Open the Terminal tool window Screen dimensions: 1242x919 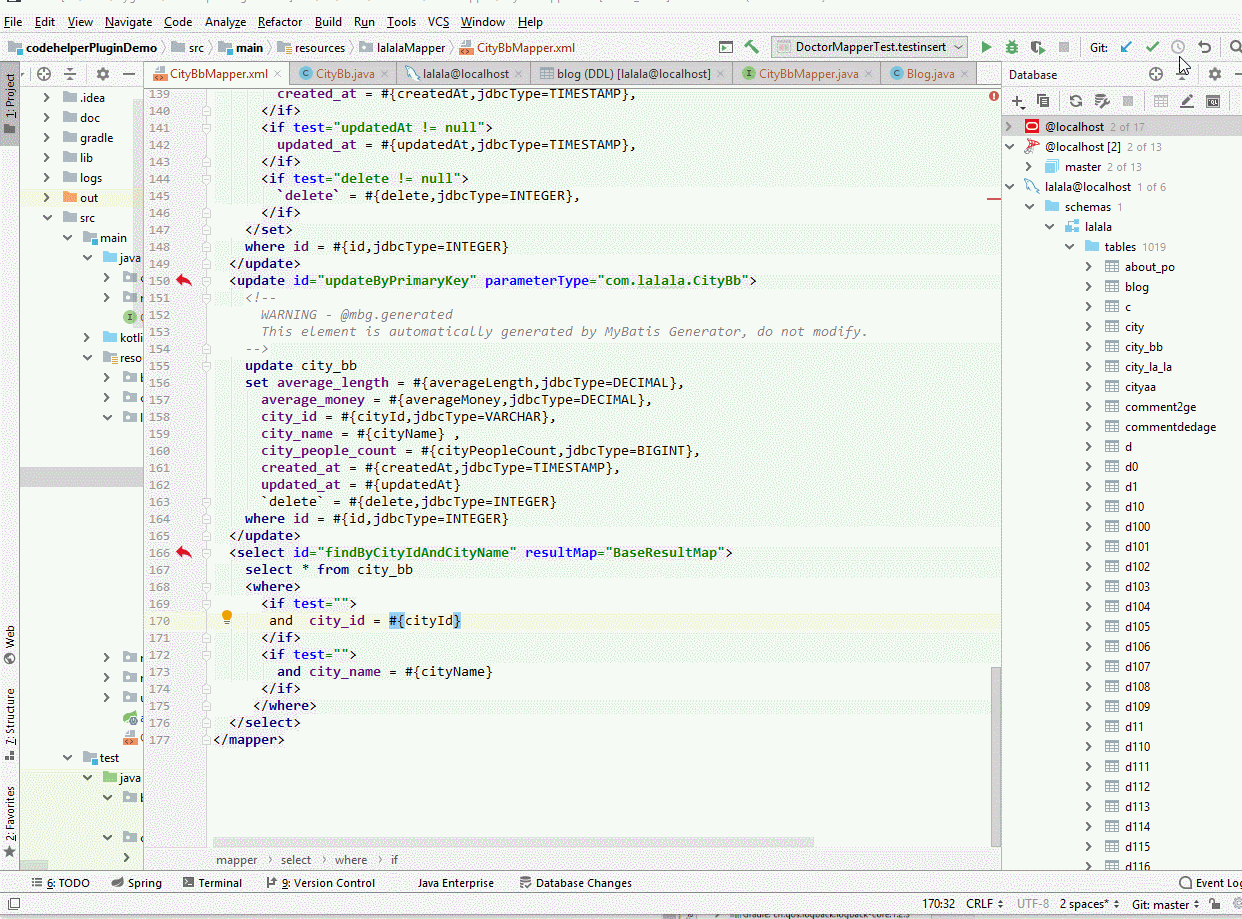tap(213, 883)
